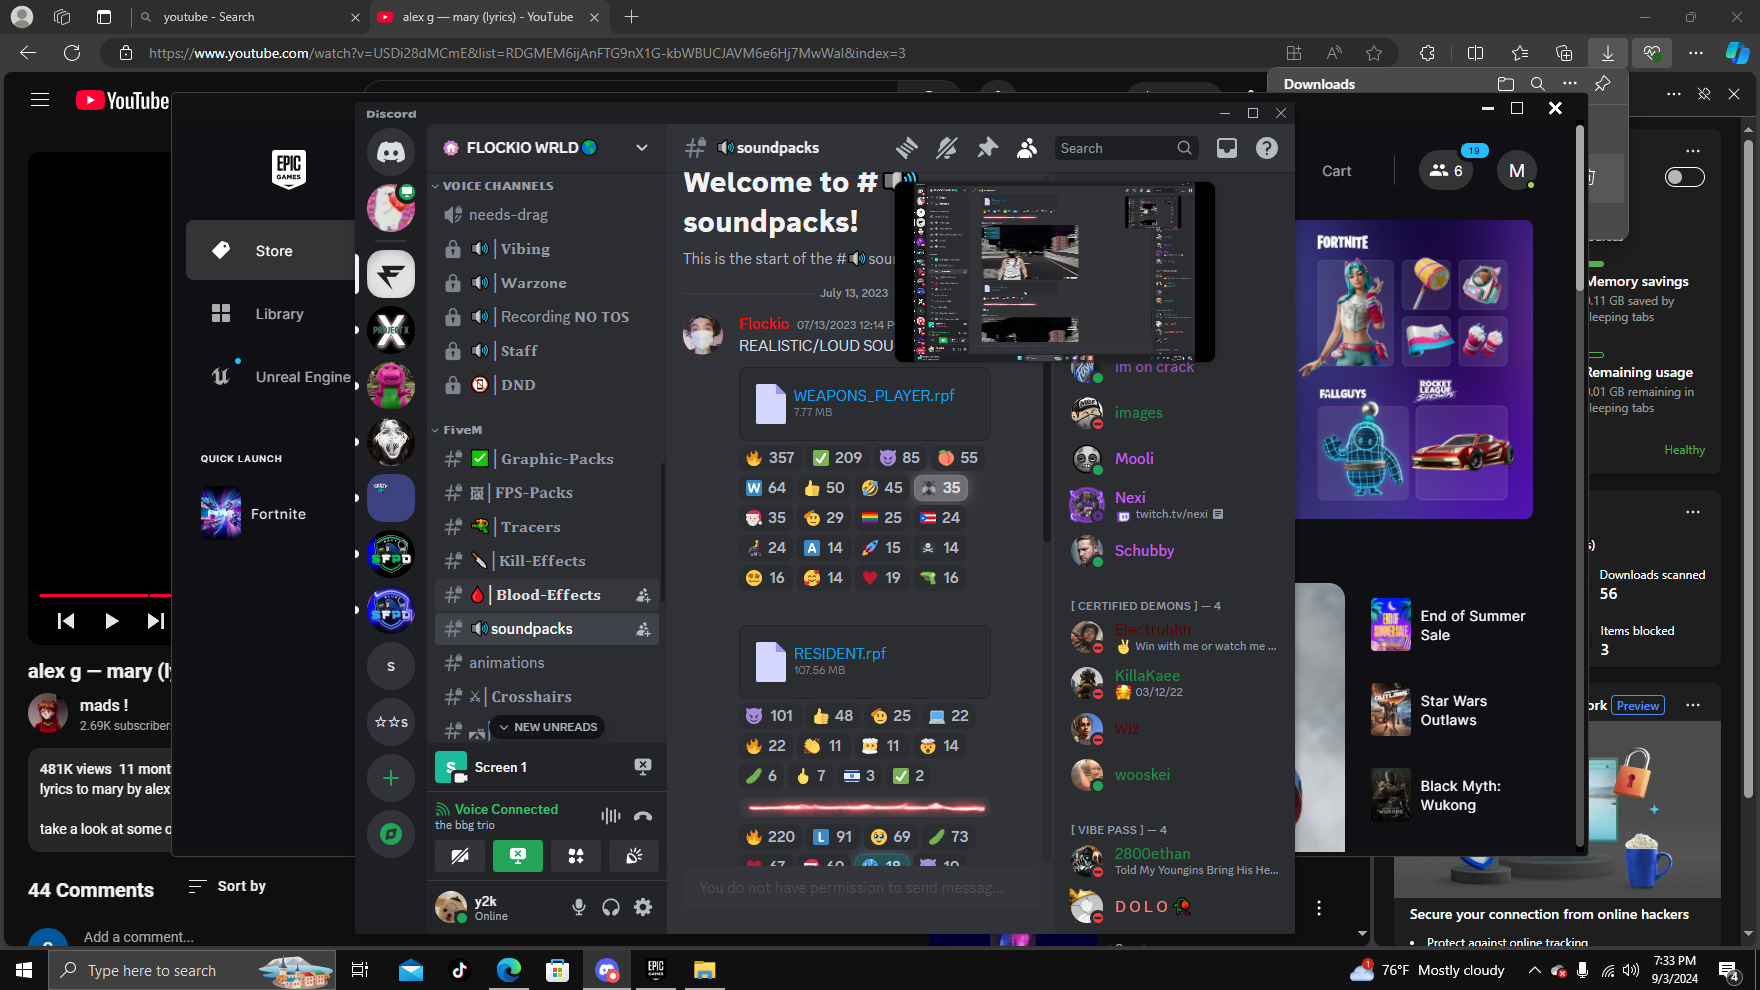Open Star Wars Outlaws item
This screenshot has height=990, width=1760.
(1450, 710)
